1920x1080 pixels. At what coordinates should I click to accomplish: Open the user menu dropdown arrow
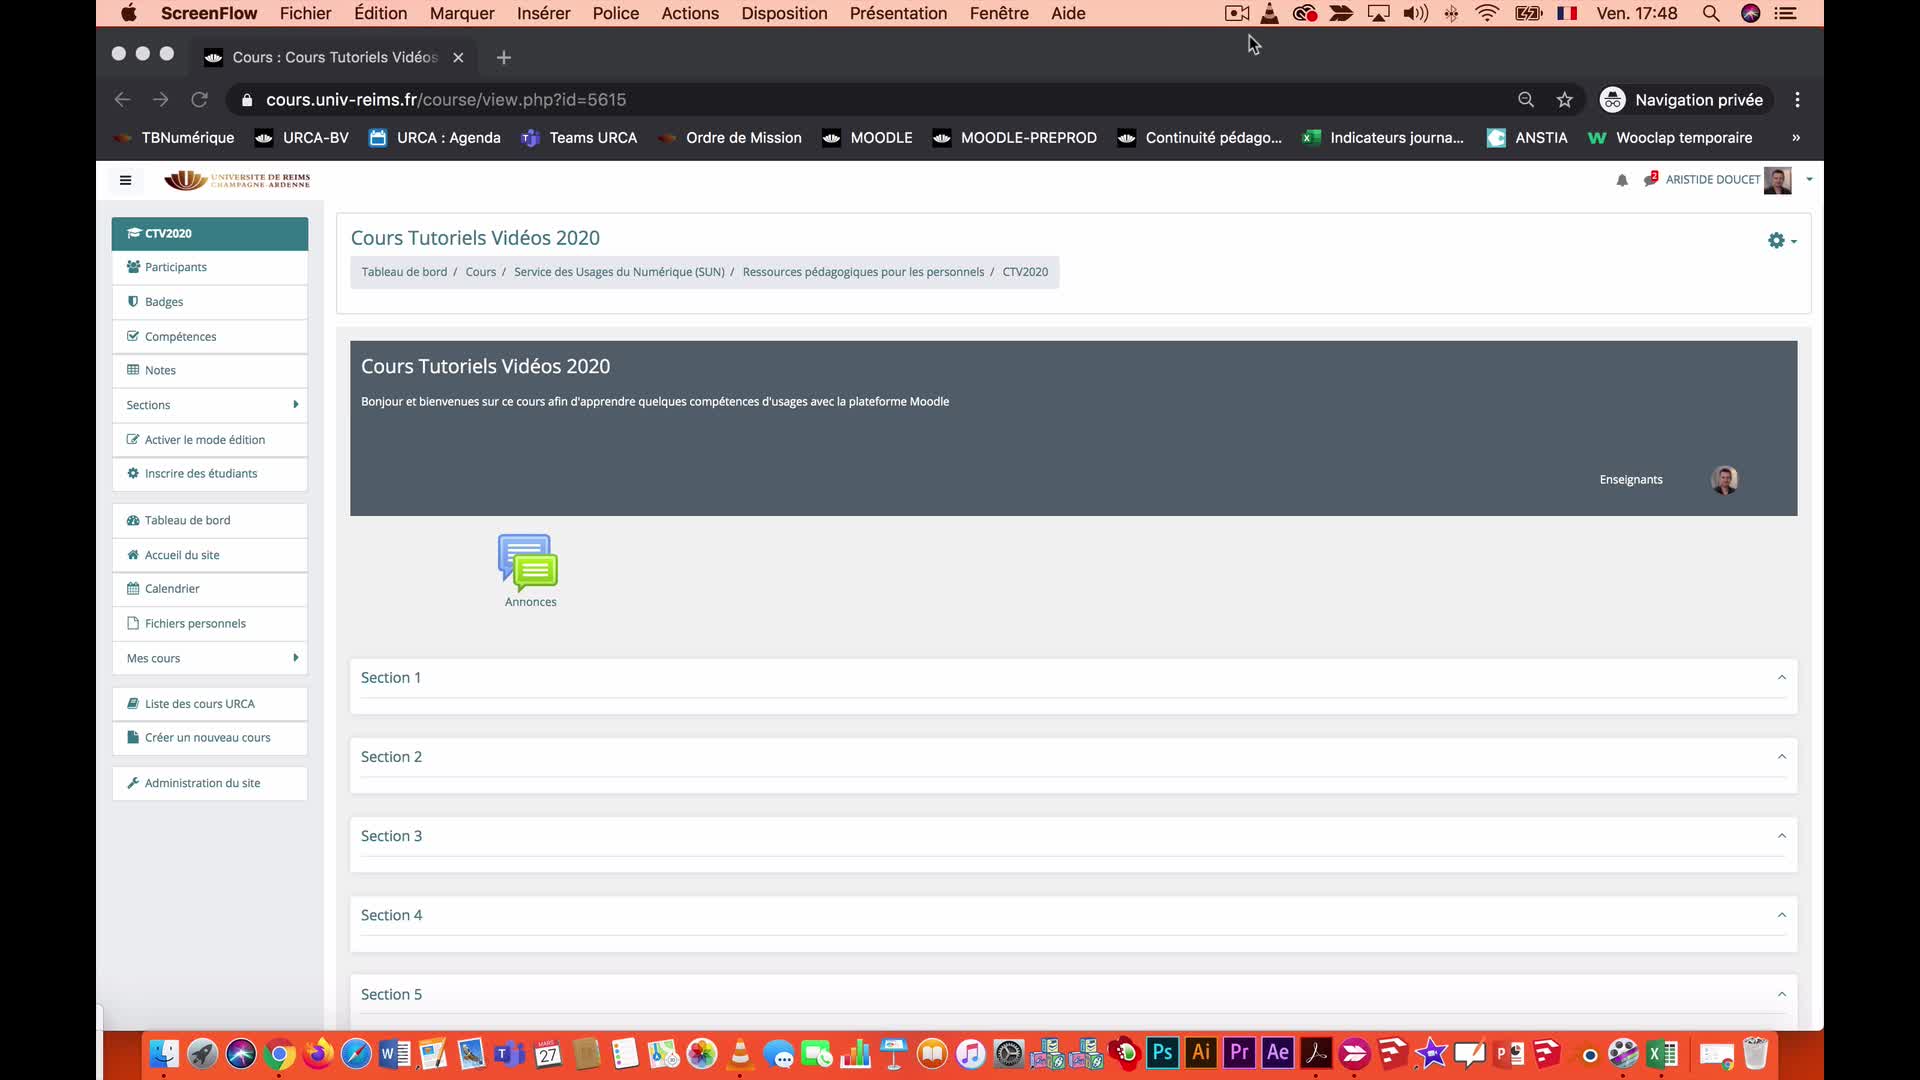click(x=1809, y=180)
